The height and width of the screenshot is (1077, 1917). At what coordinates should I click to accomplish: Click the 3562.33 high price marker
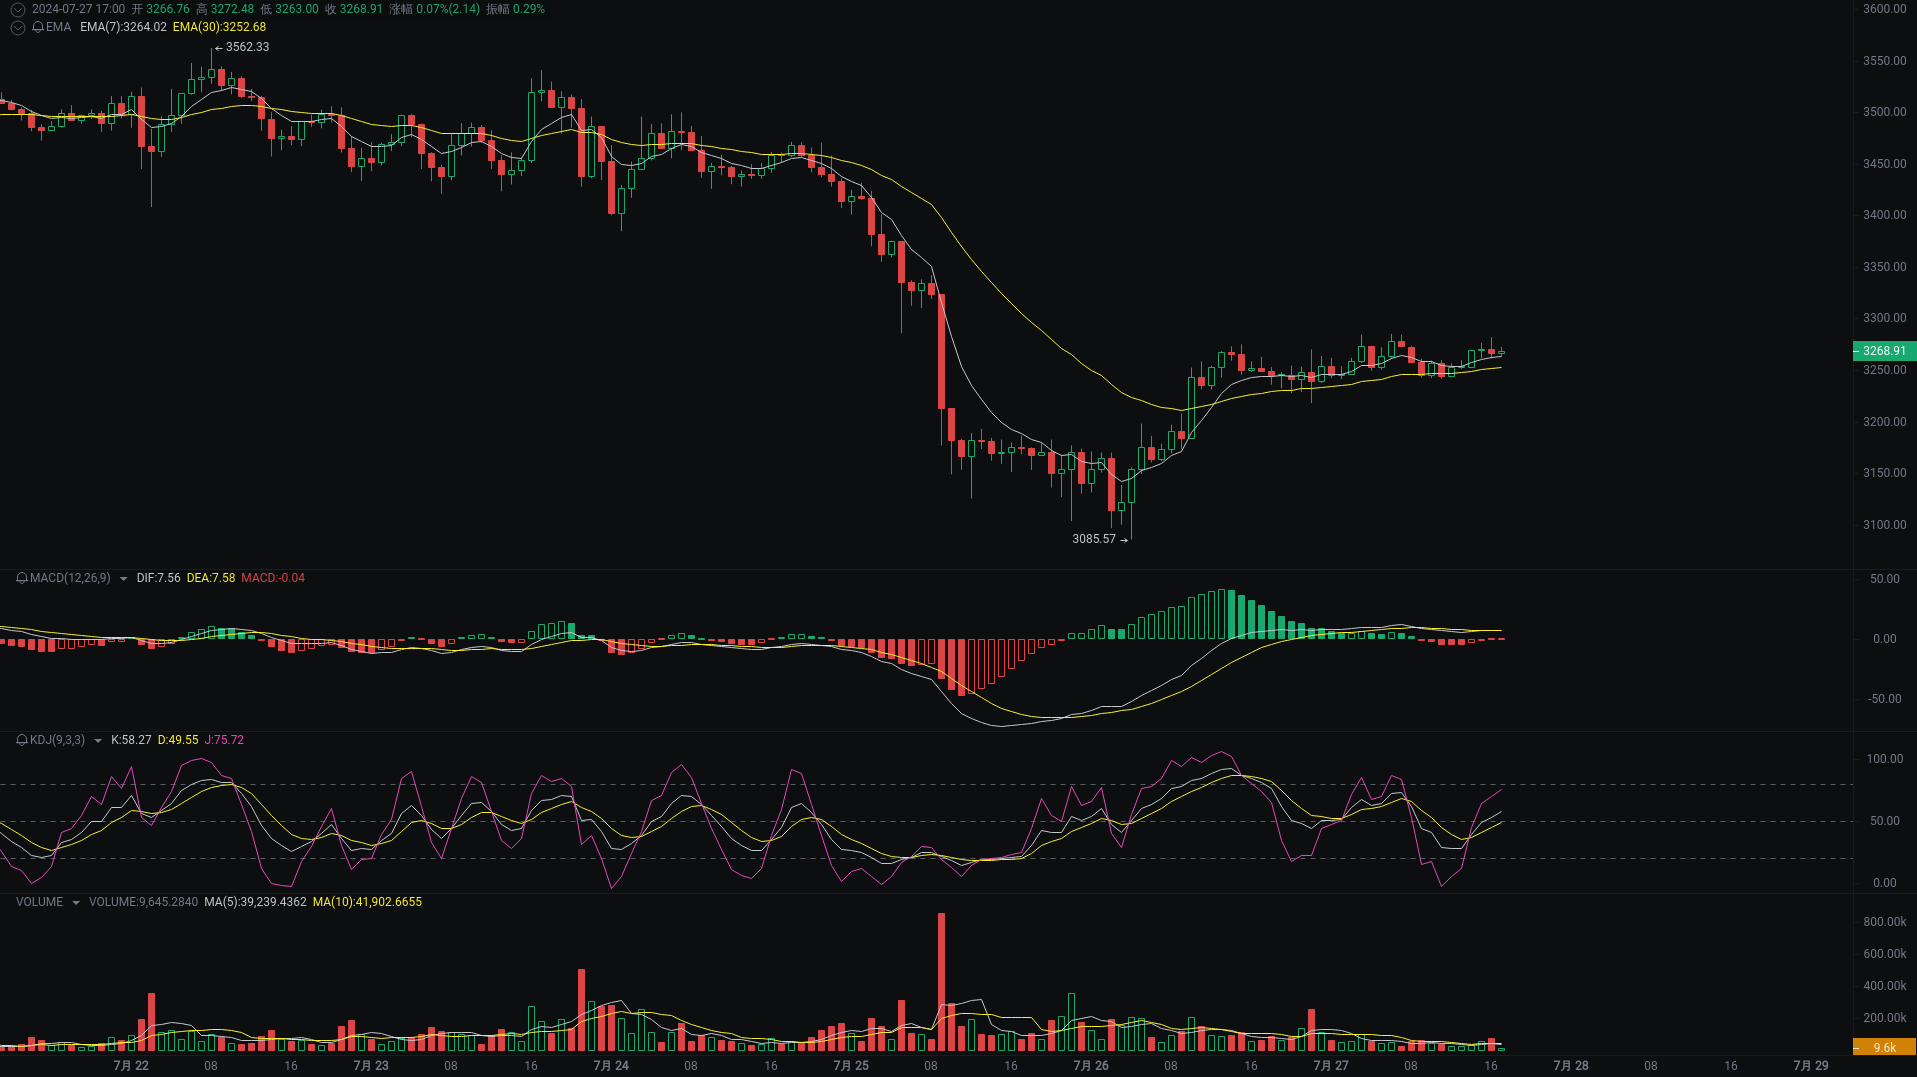tap(247, 46)
